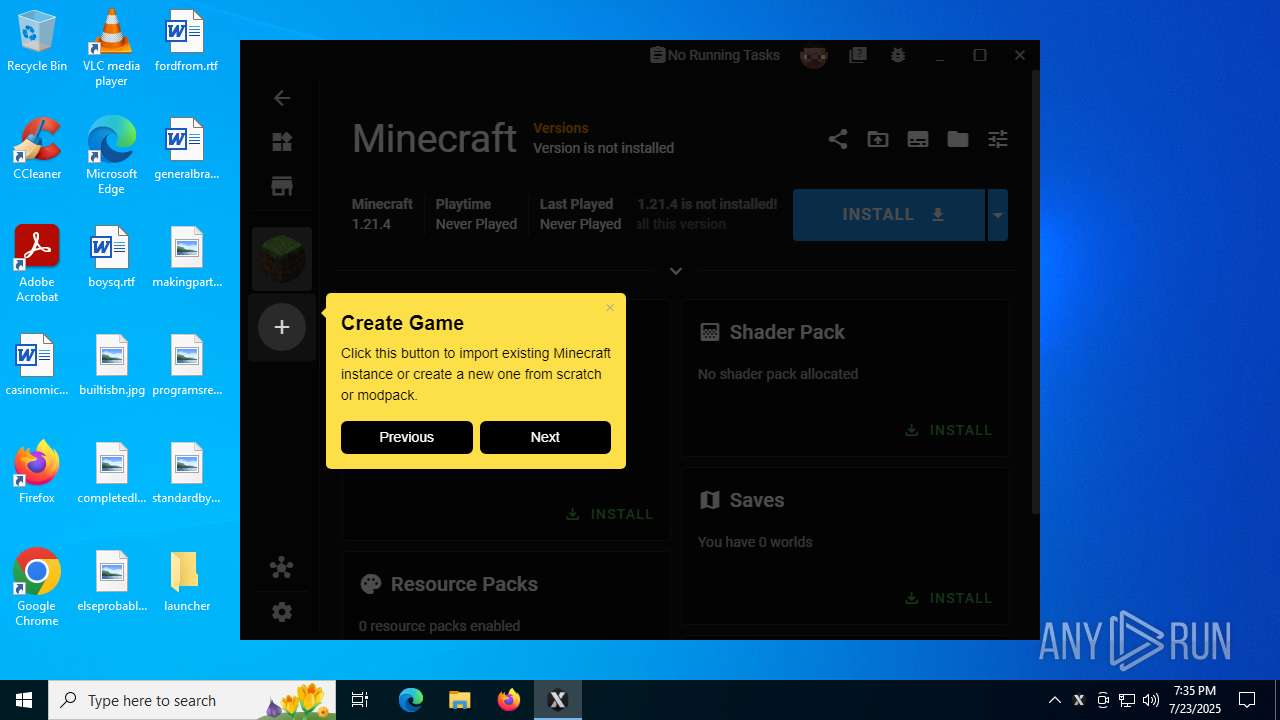Select boysq.rtf desktop file
This screenshot has height=720, width=1280.
[x=111, y=258]
